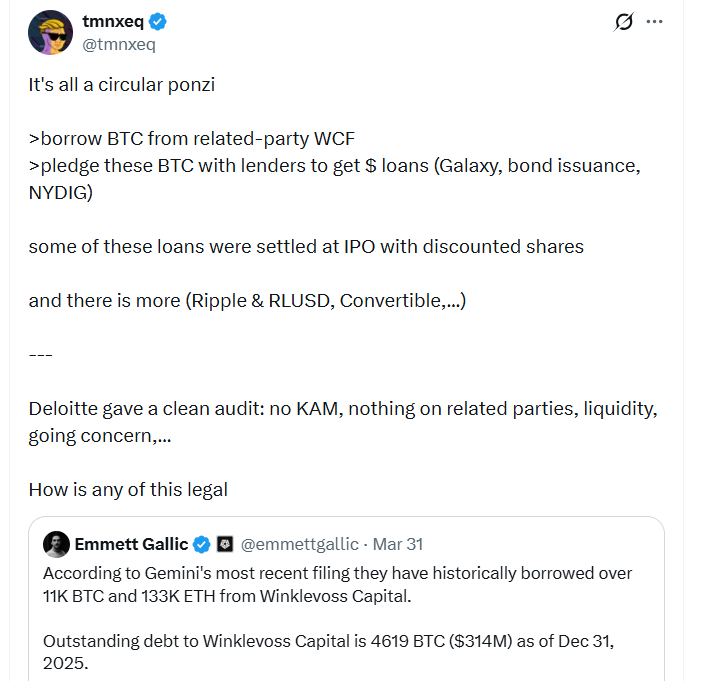Open the three-dot more options menu

655,22
